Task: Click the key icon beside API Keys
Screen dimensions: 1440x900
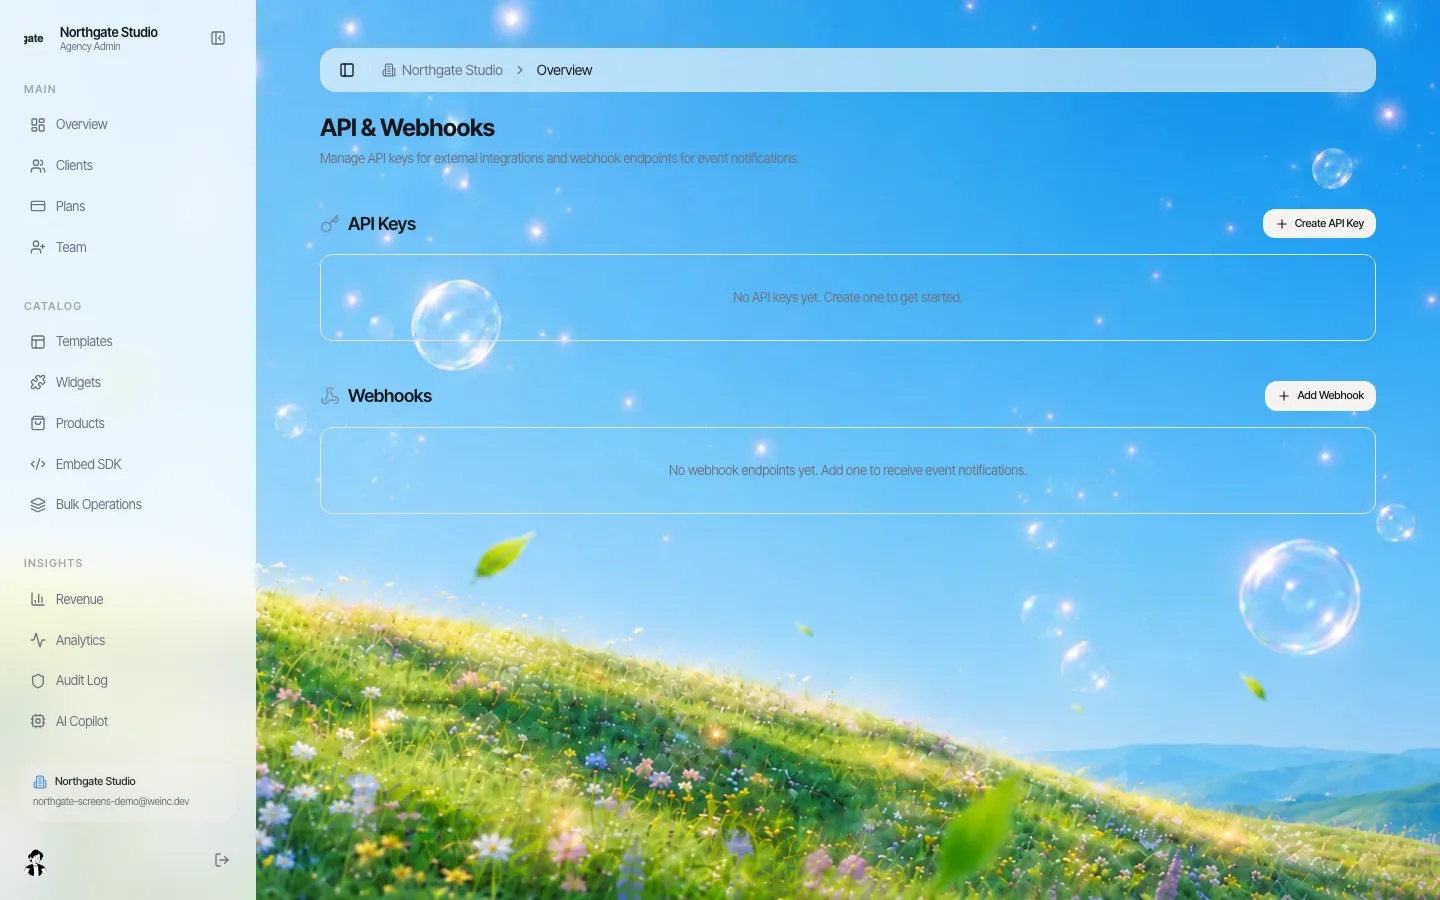Action: (x=330, y=224)
